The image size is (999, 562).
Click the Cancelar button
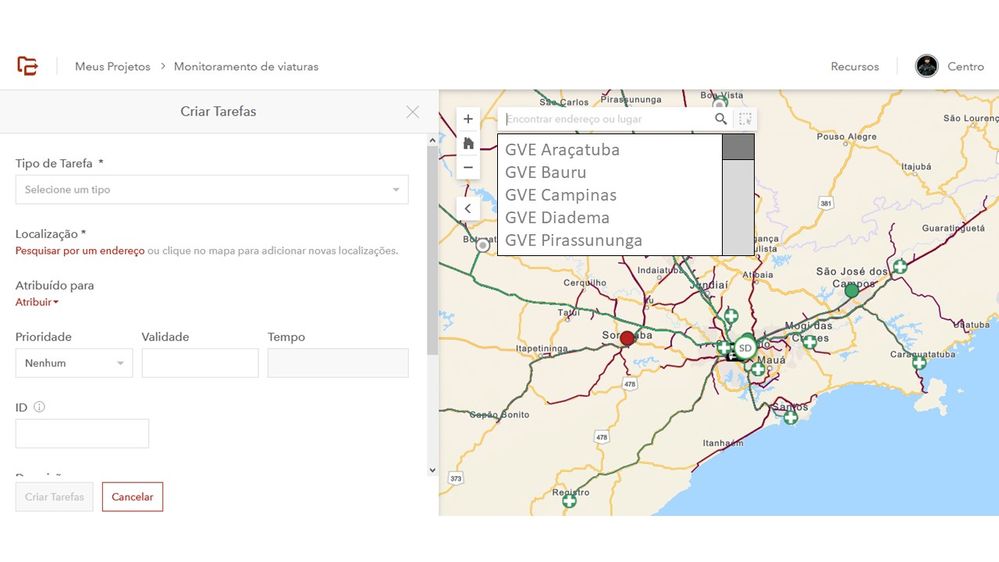click(x=132, y=497)
